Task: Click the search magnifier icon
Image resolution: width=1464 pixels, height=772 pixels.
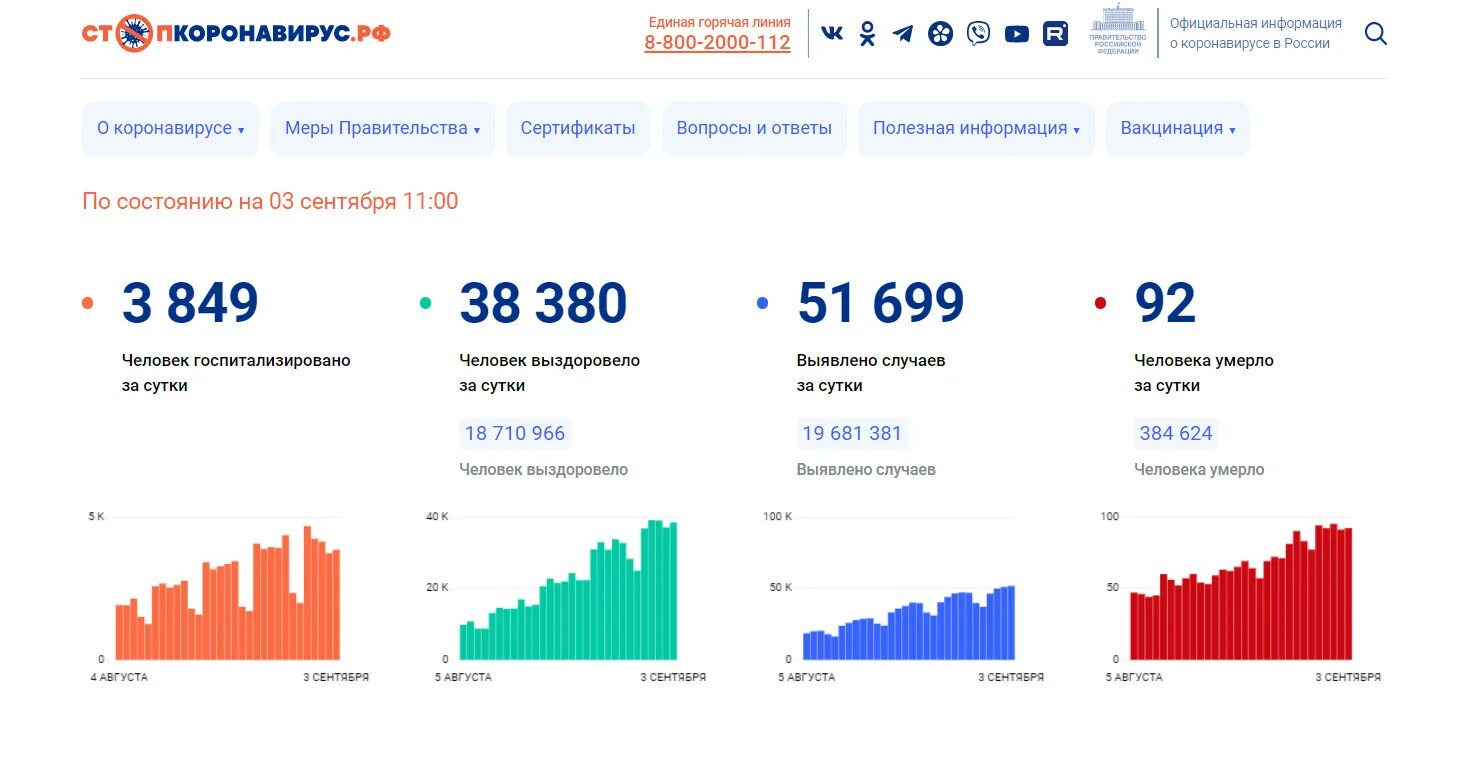Action: [1376, 34]
